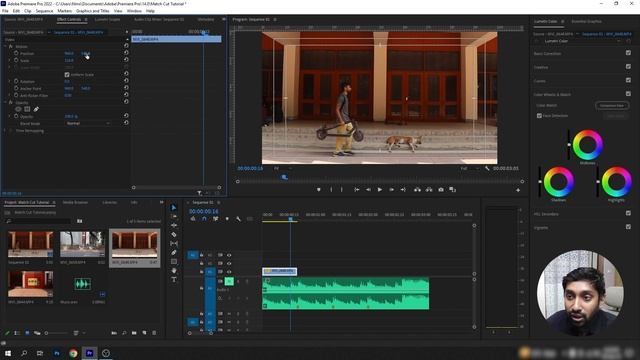Screen dimensions: 640x360
Task: Play the program monitor video
Action: pos(380,190)
